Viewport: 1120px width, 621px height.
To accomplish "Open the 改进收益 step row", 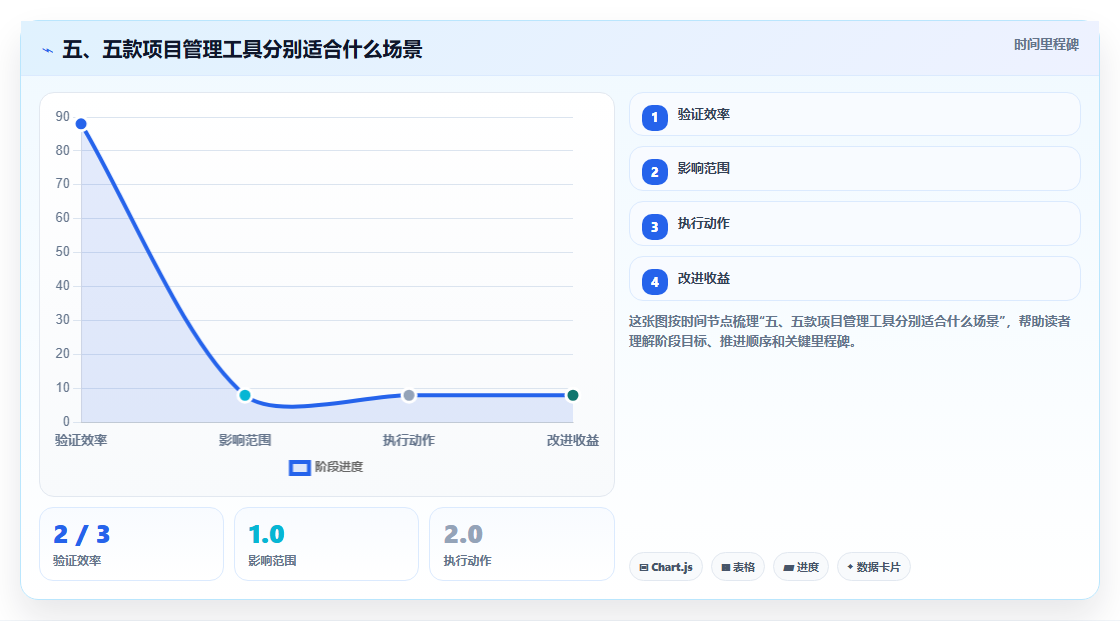I will pos(854,279).
